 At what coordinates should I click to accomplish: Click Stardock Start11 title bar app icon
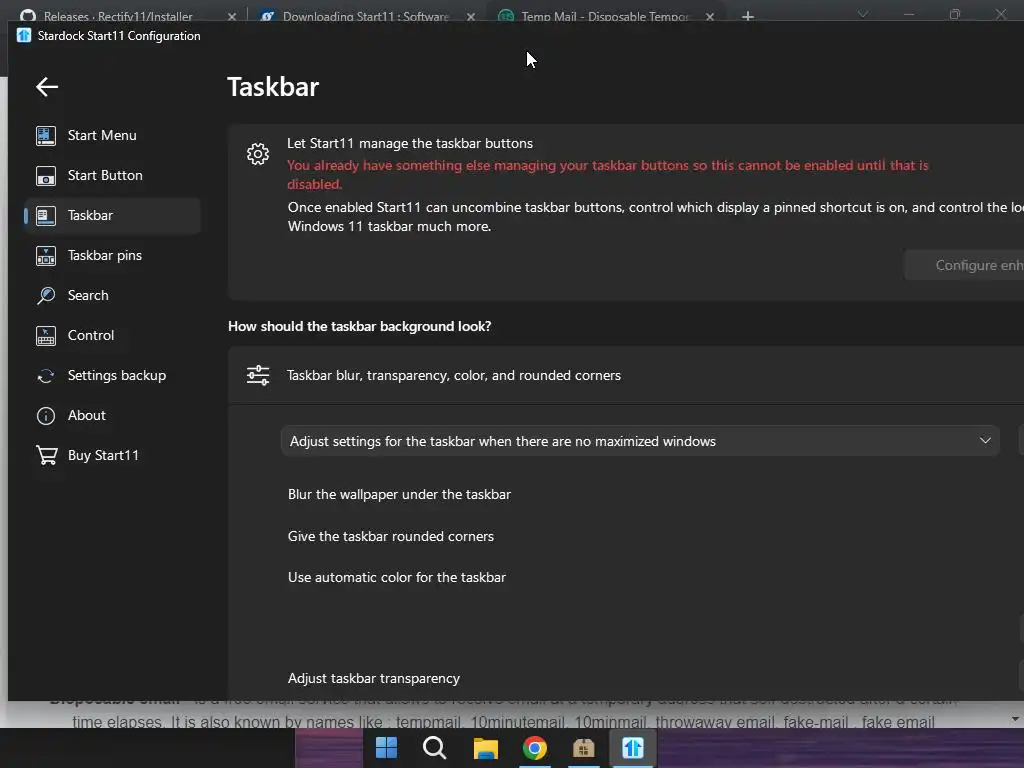(24, 35)
